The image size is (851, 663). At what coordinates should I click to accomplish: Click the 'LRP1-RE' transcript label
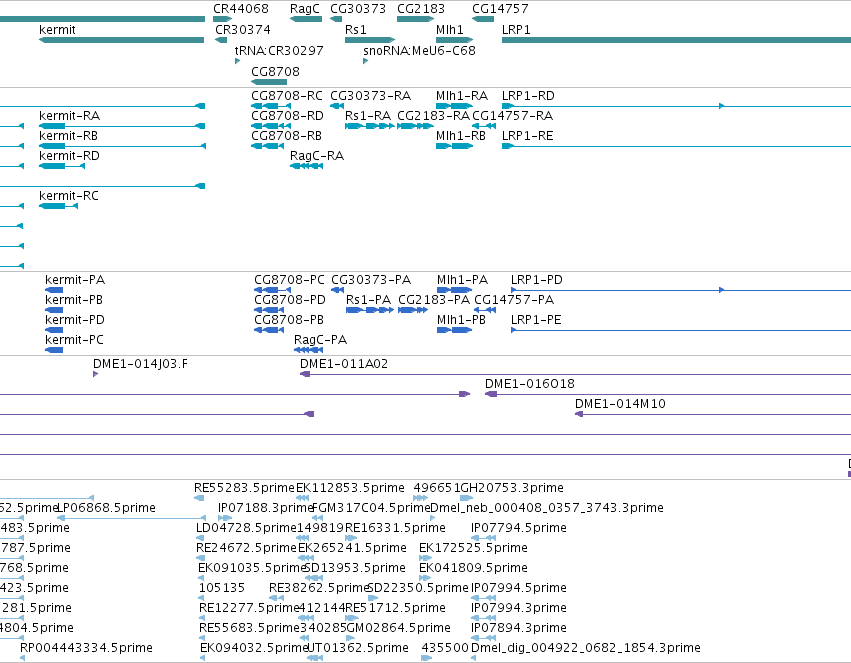(x=528, y=136)
